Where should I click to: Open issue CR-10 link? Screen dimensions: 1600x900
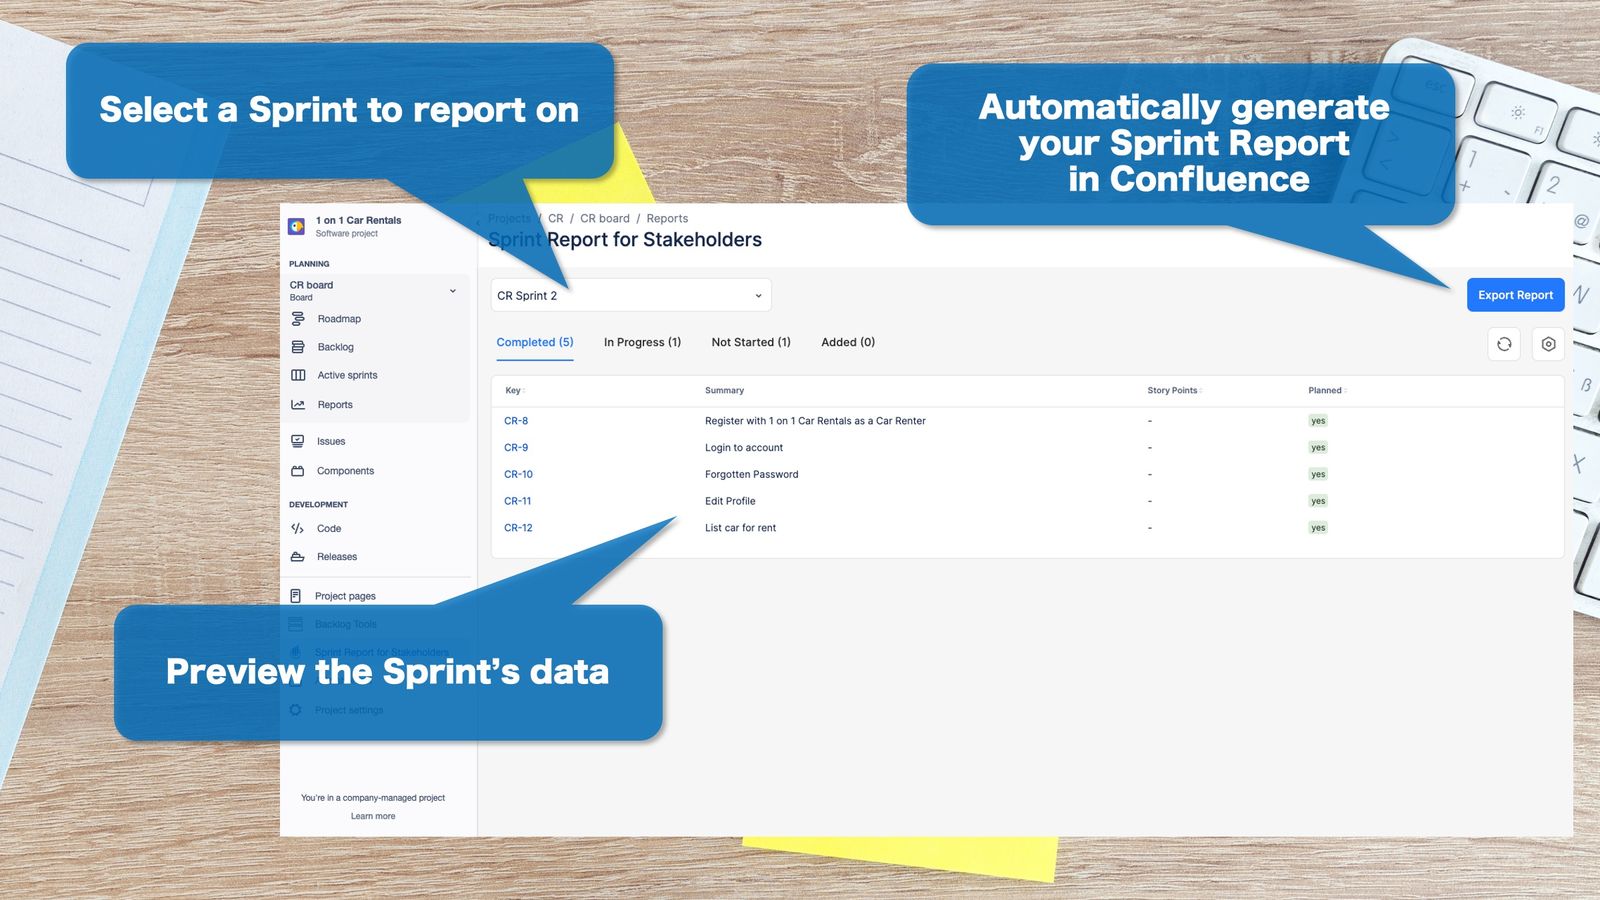click(518, 475)
